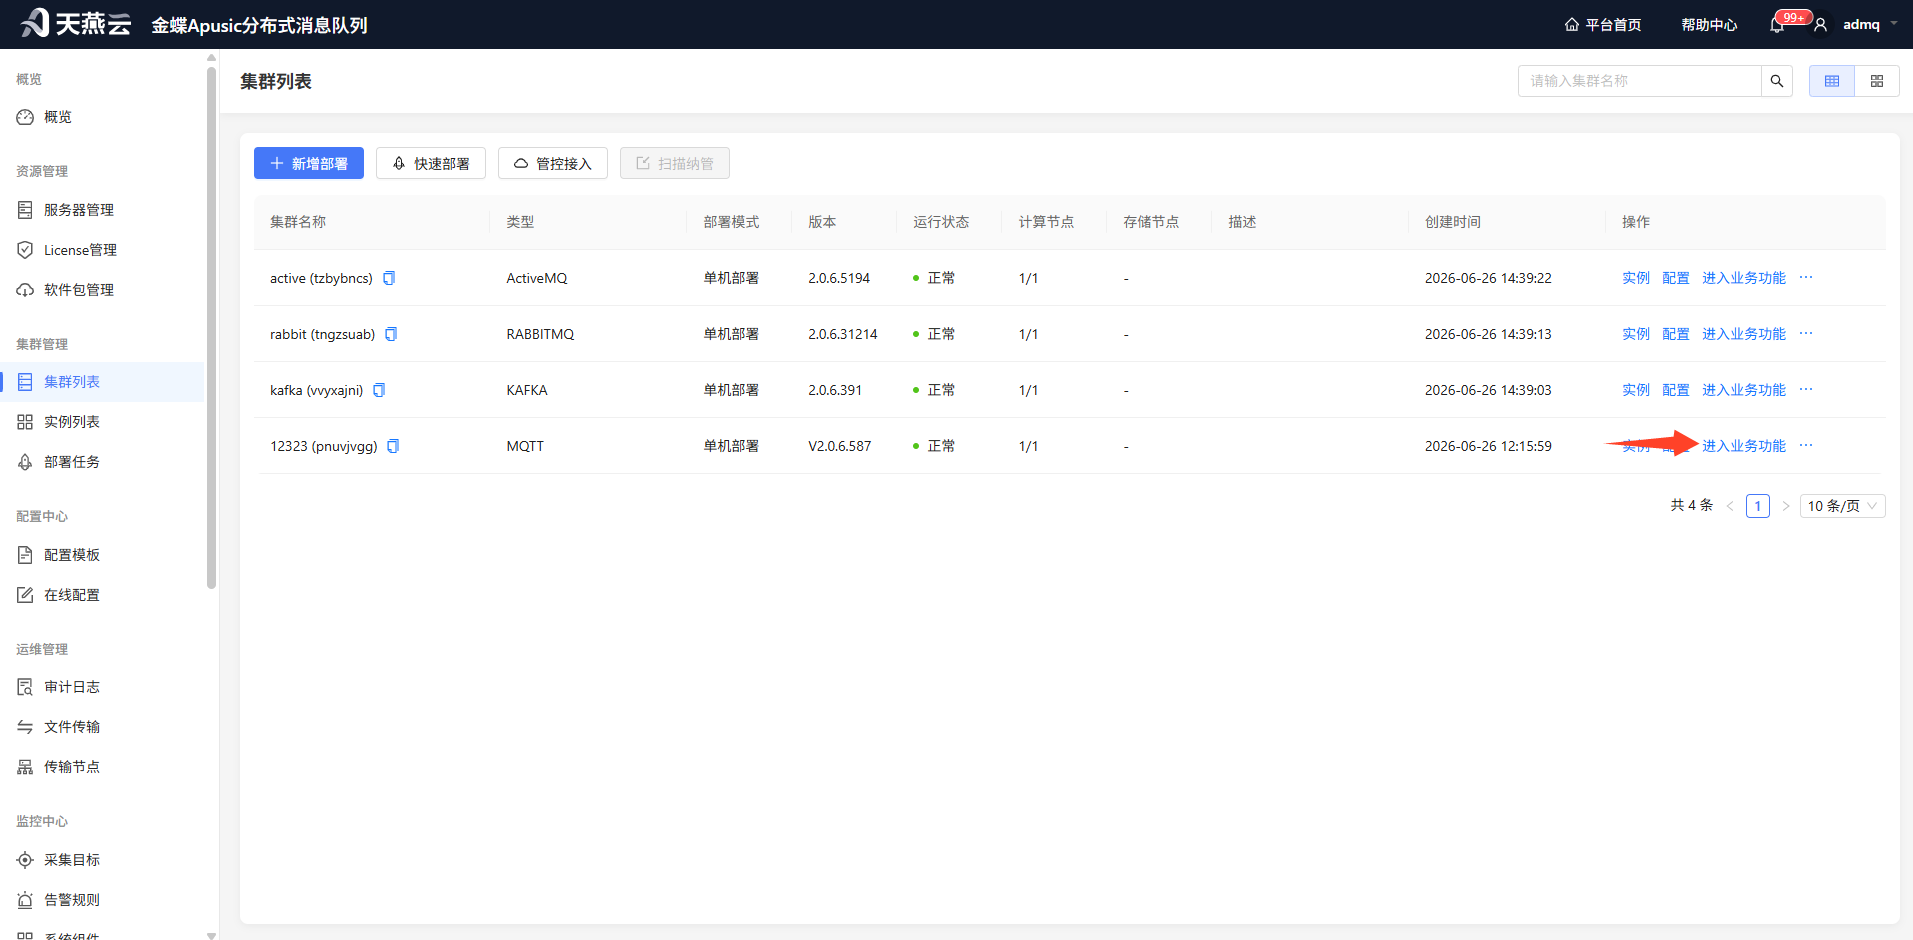Focus the cluster name search field
This screenshot has height=940, width=1913.
(1640, 81)
